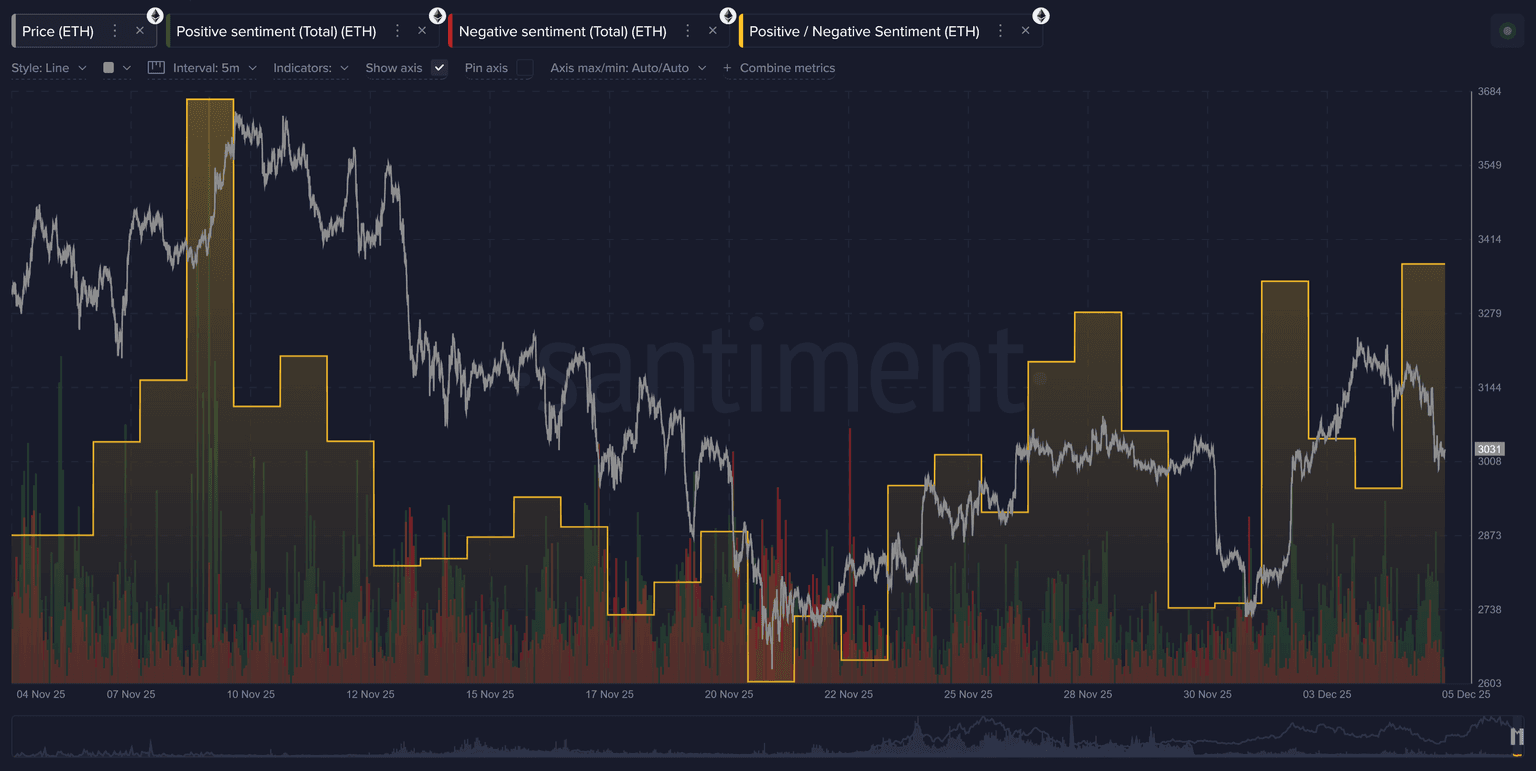Expand the Indicators dropdown
This screenshot has width=1536, height=771.
[310, 68]
